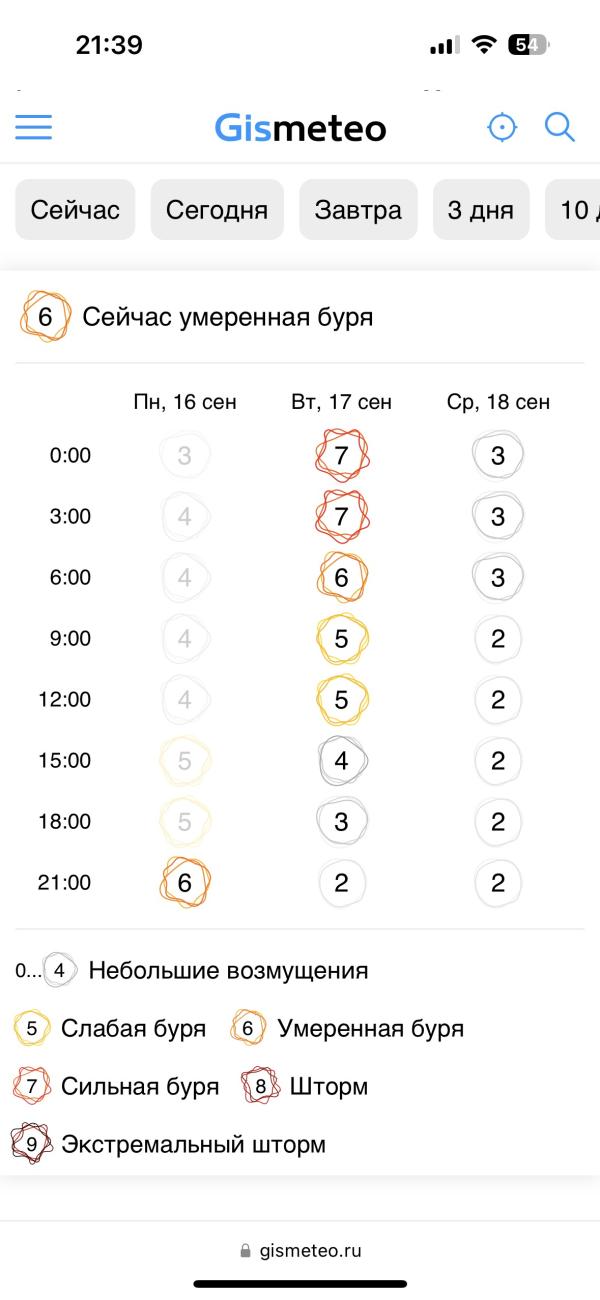Tap Wednesday 0:00 index 3 icon

pyautogui.click(x=498, y=456)
